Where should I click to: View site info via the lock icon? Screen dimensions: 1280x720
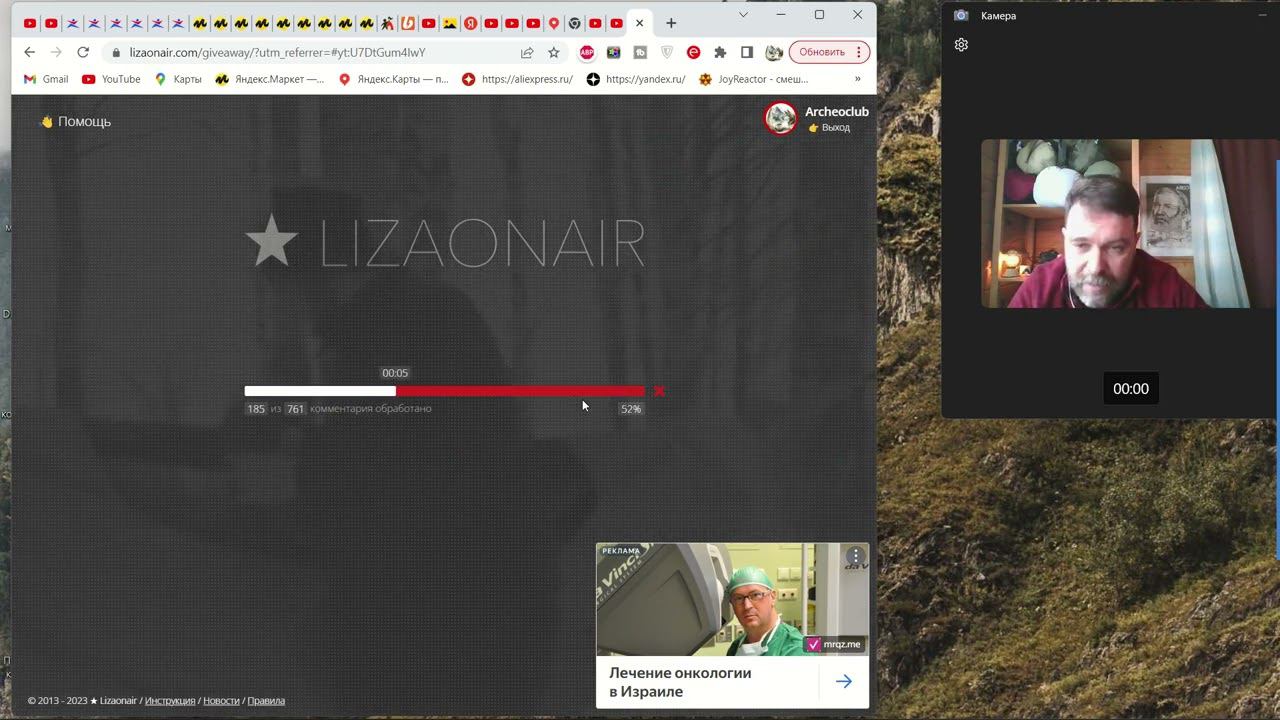pos(116,53)
